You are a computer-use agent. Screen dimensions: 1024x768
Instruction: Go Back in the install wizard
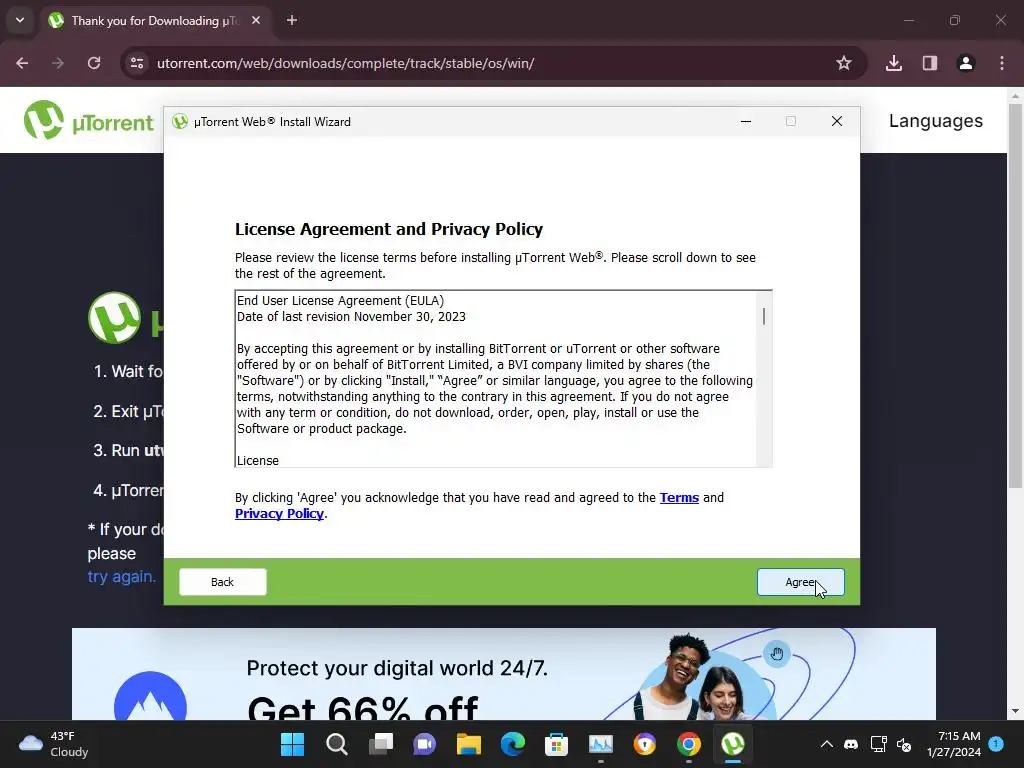[x=223, y=582]
